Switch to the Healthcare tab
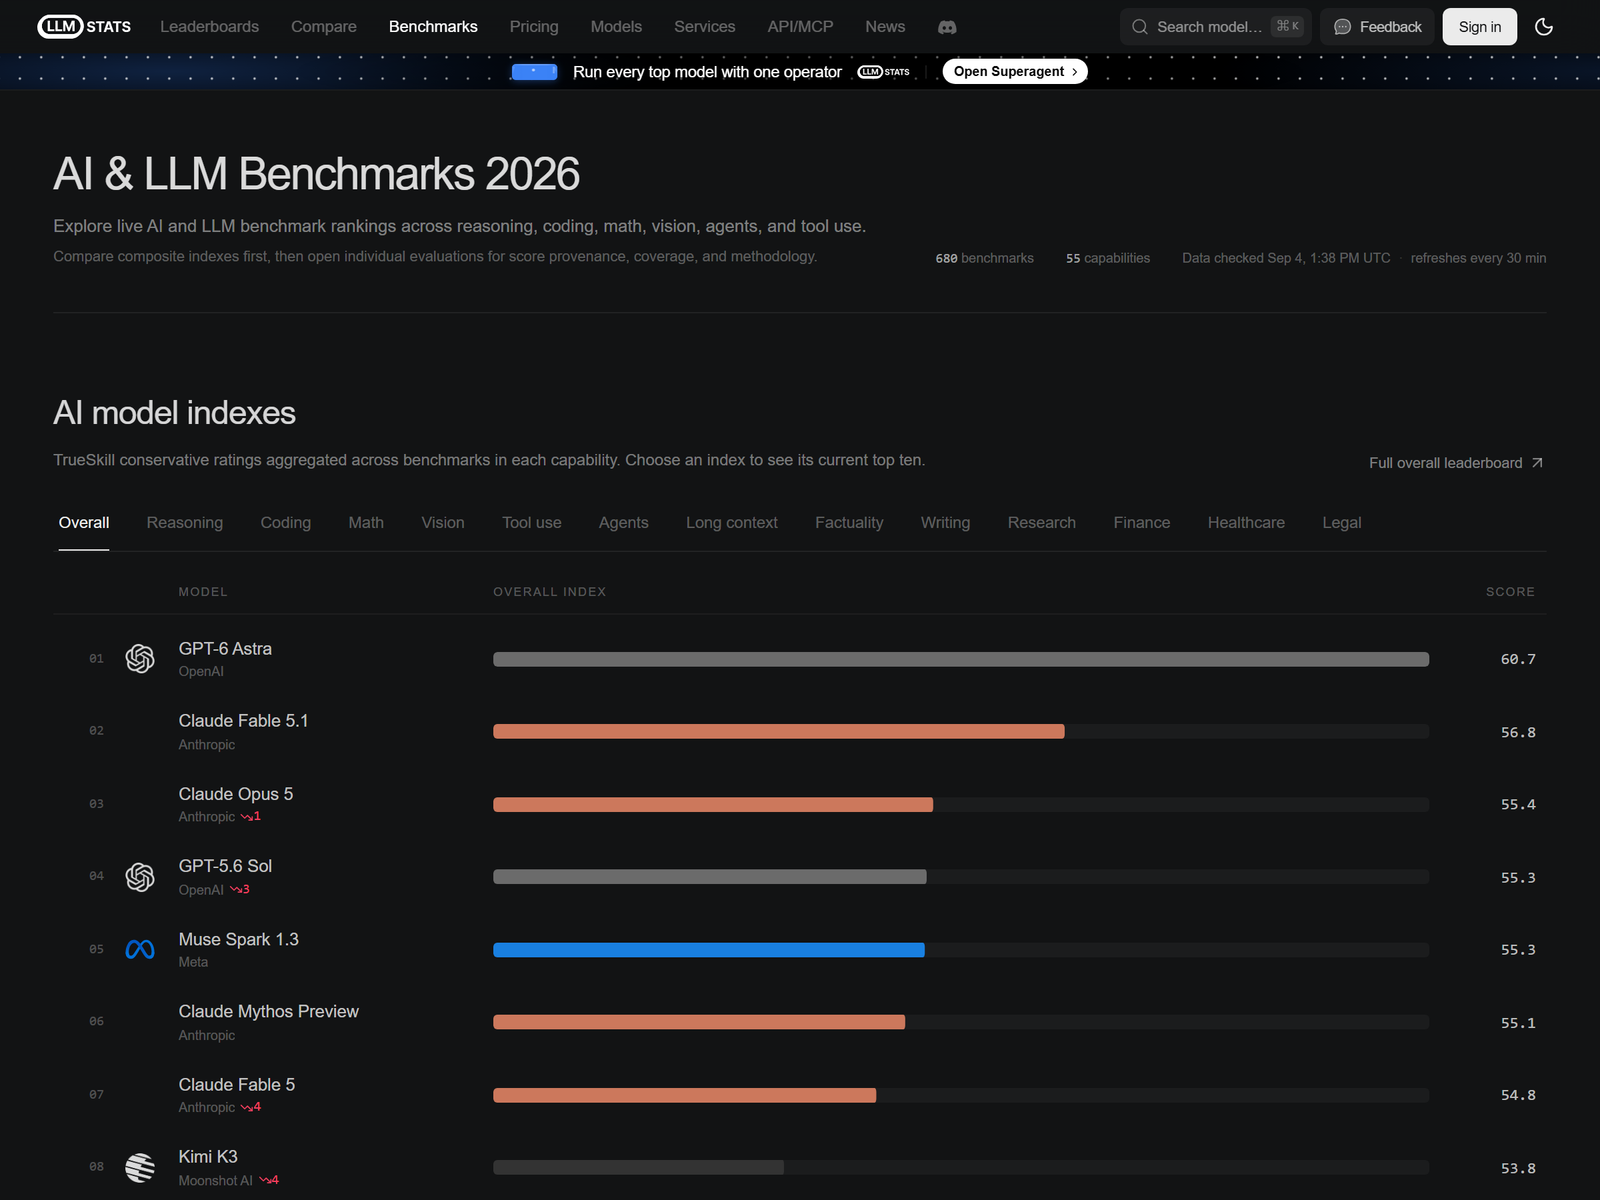1600x1200 pixels. coord(1246,523)
